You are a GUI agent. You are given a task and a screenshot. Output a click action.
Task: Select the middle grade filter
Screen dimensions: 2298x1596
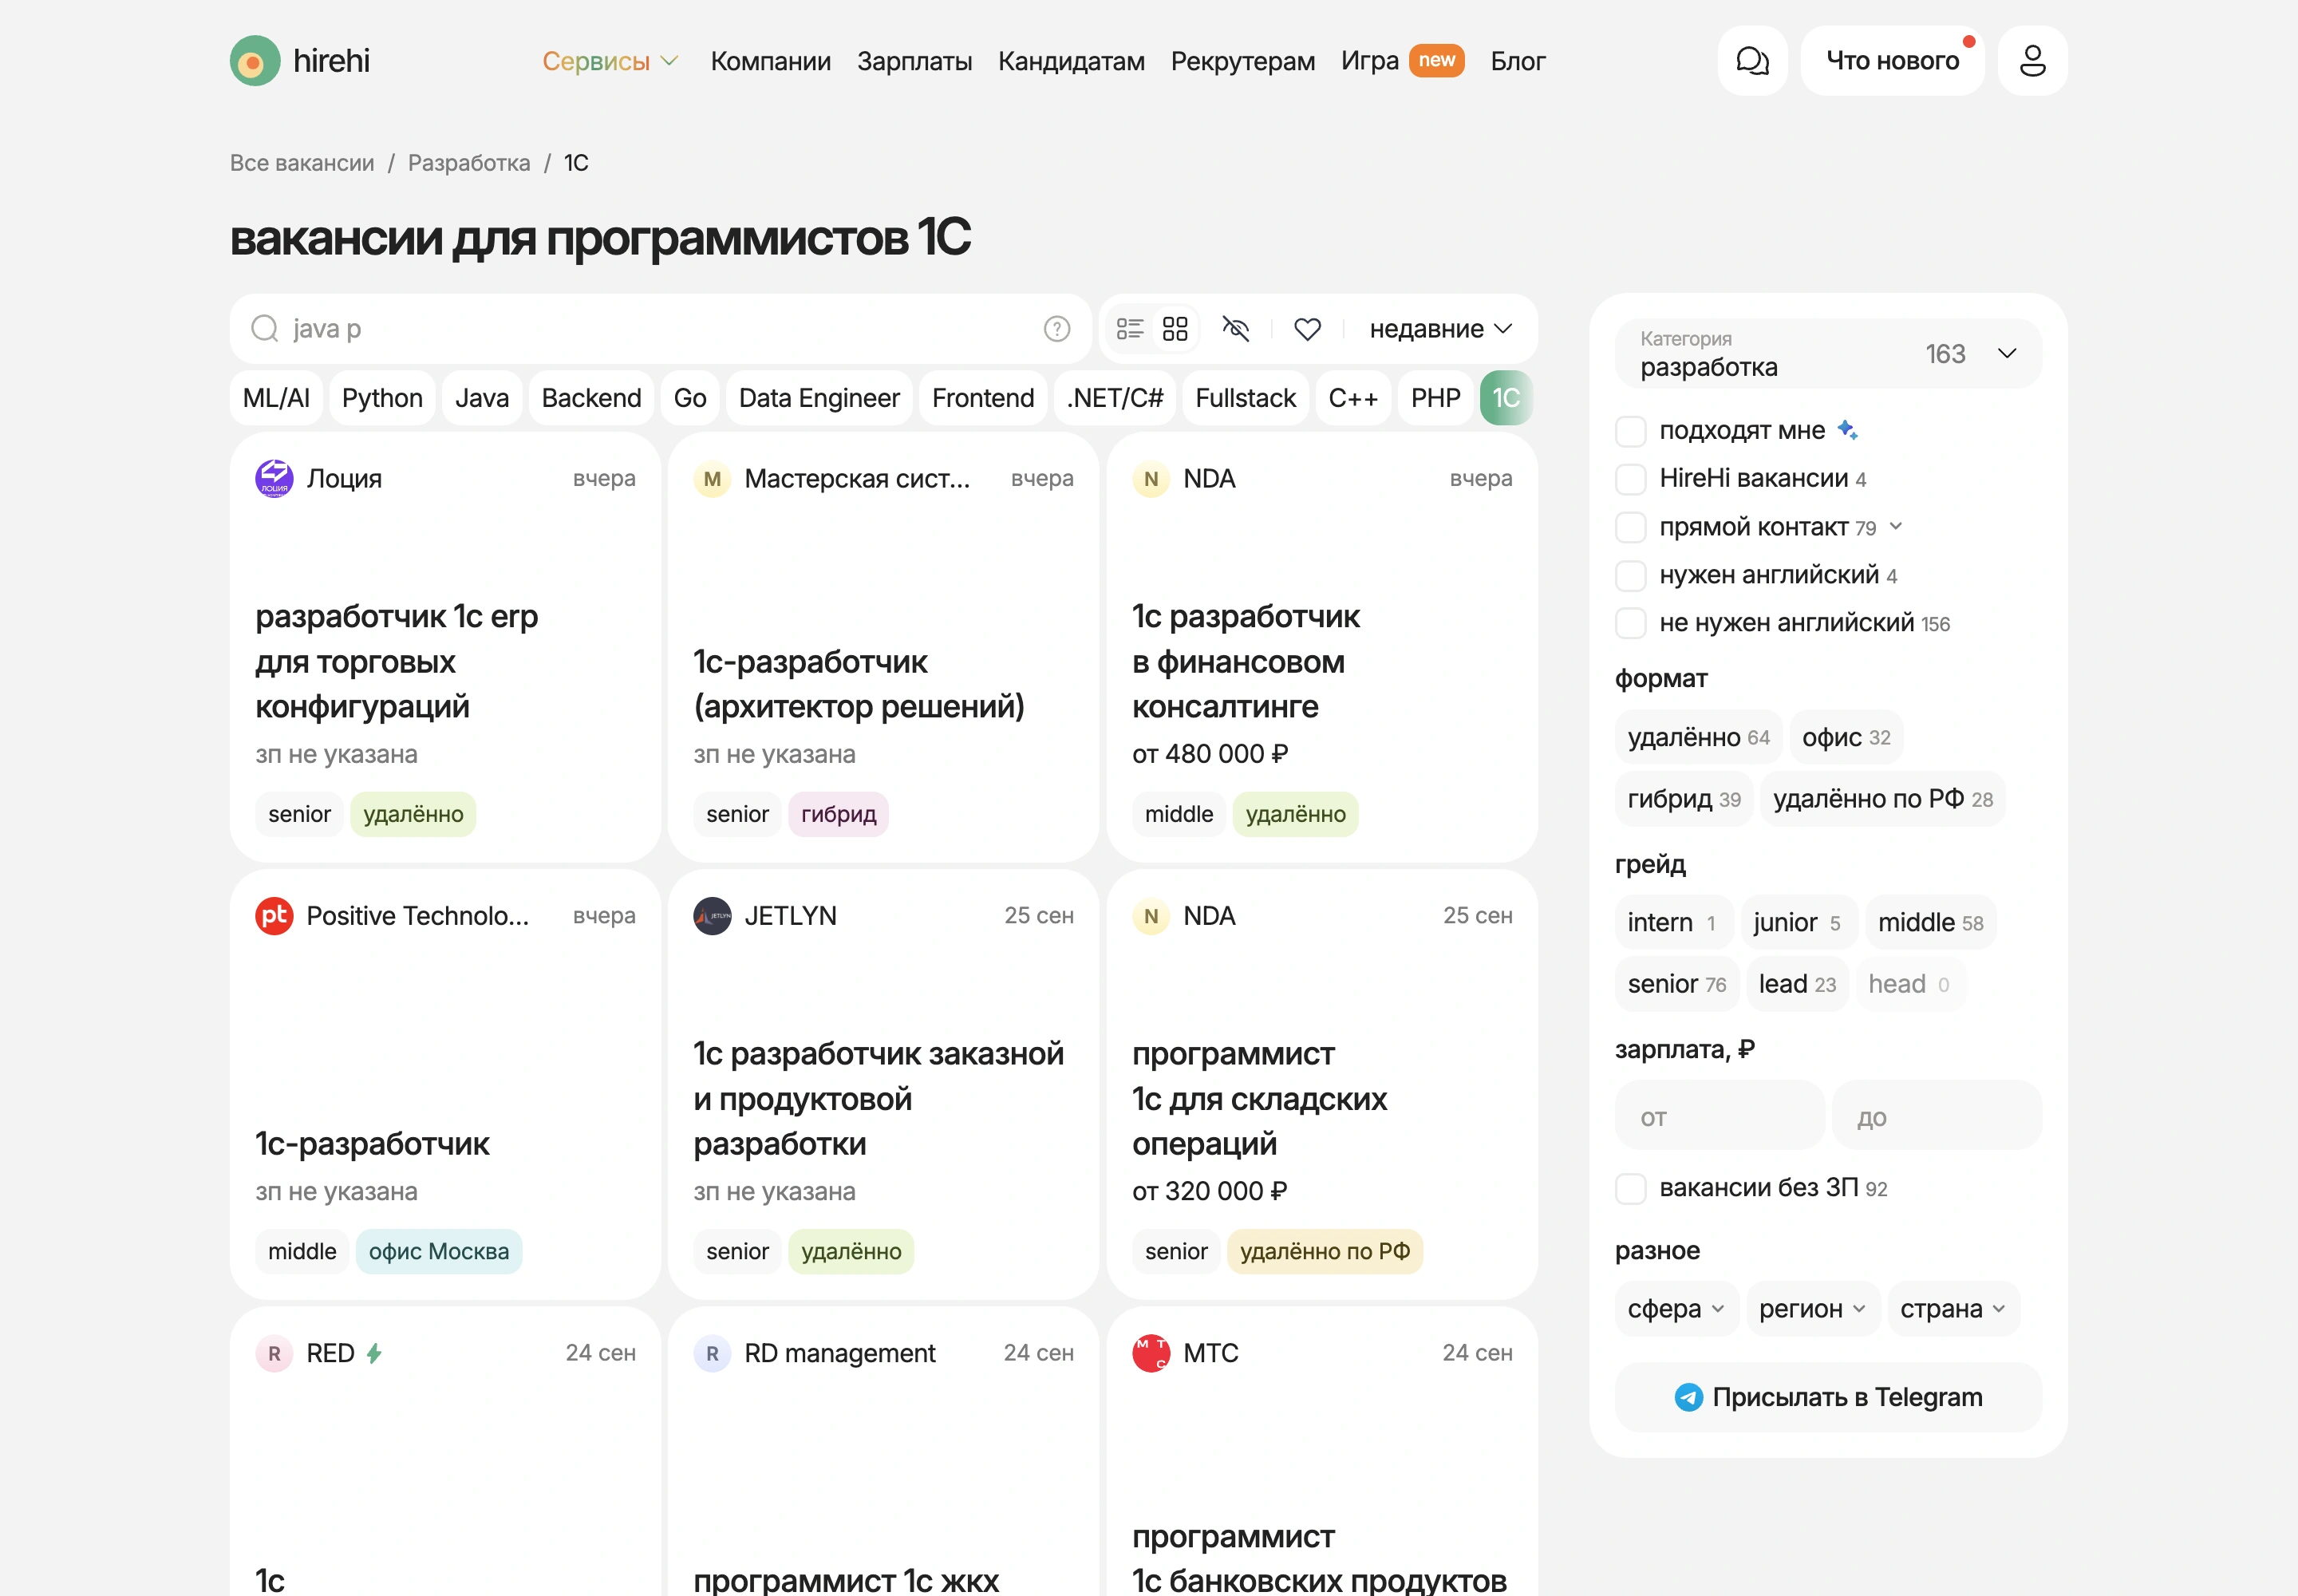pyautogui.click(x=1930, y=922)
